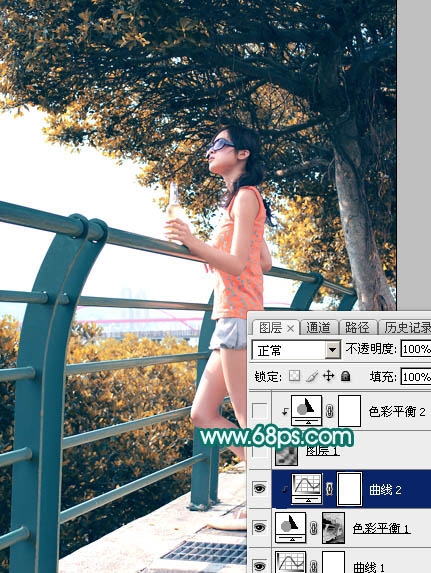Hide the 曲线 1 layer eye icon
This screenshot has height=573, width=431.
260,566
